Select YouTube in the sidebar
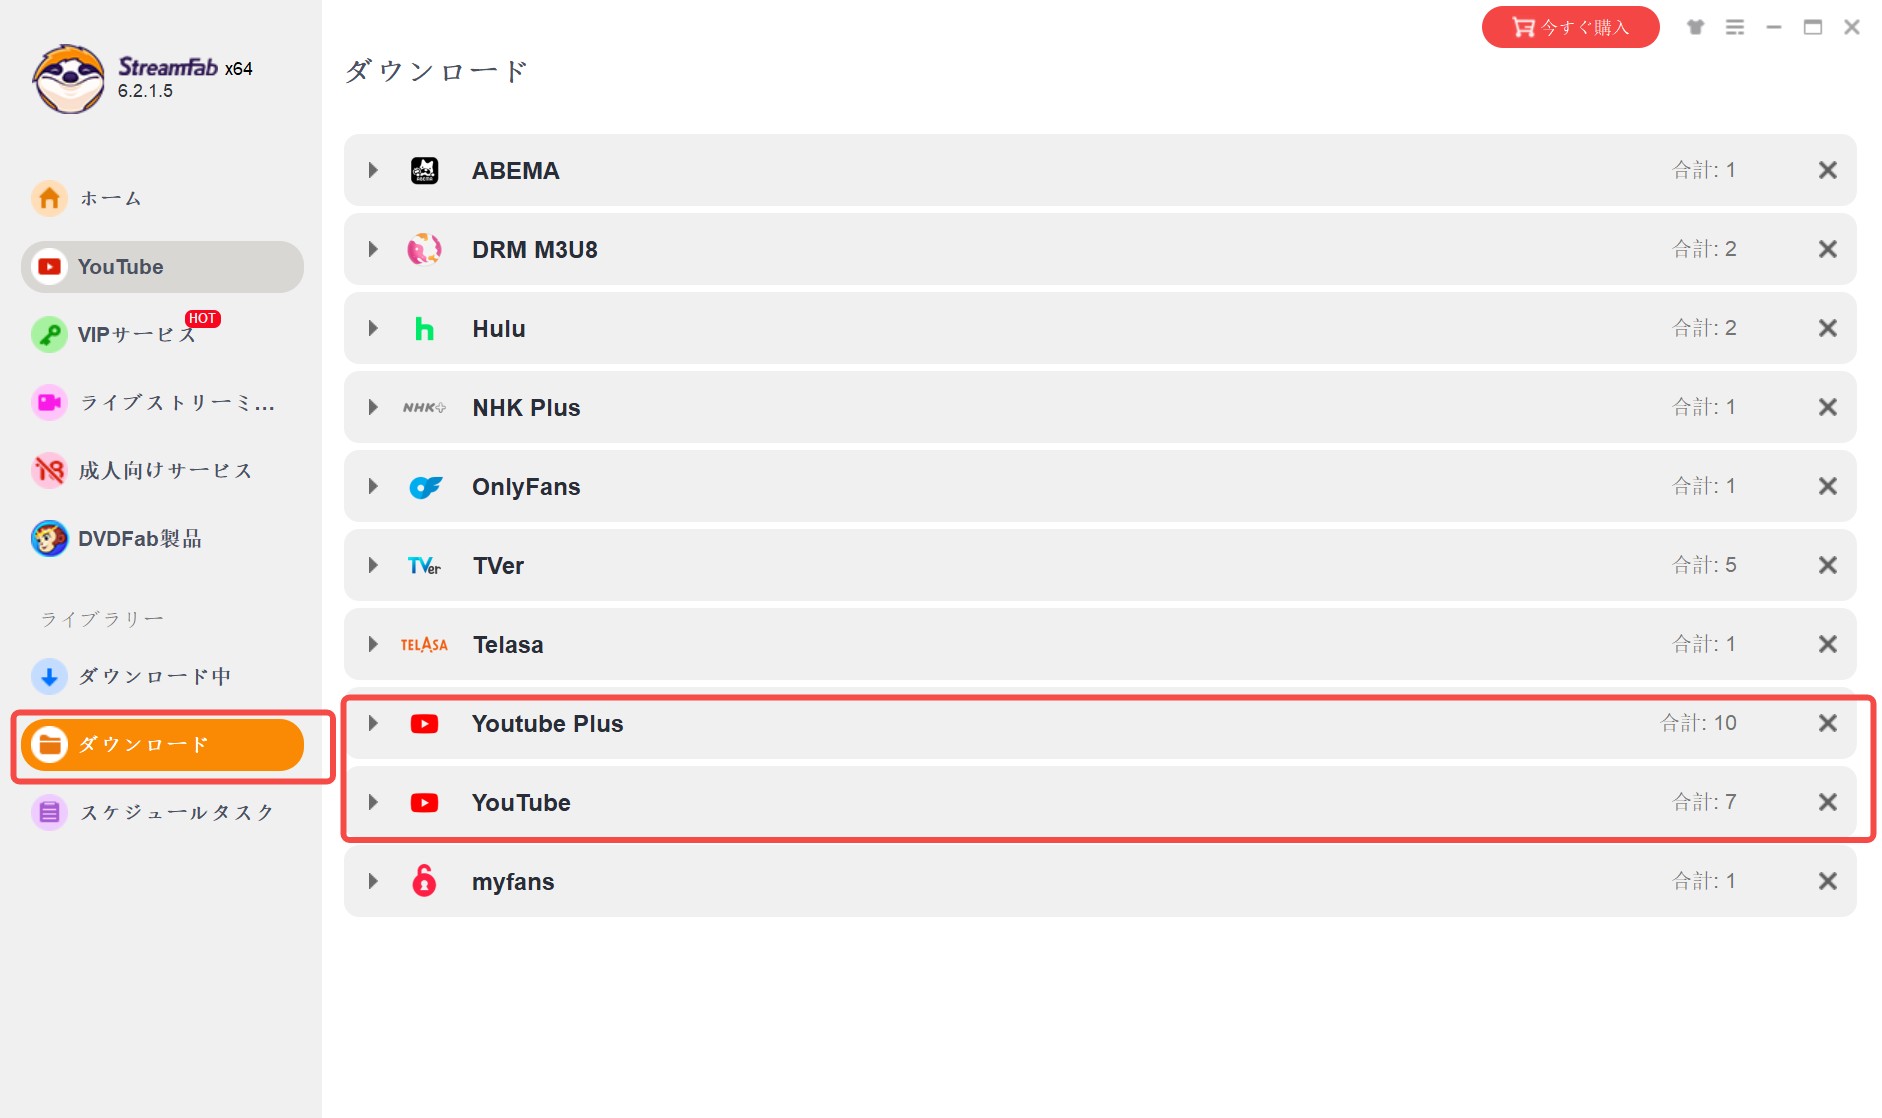The image size is (1882, 1118). pyautogui.click(x=162, y=267)
